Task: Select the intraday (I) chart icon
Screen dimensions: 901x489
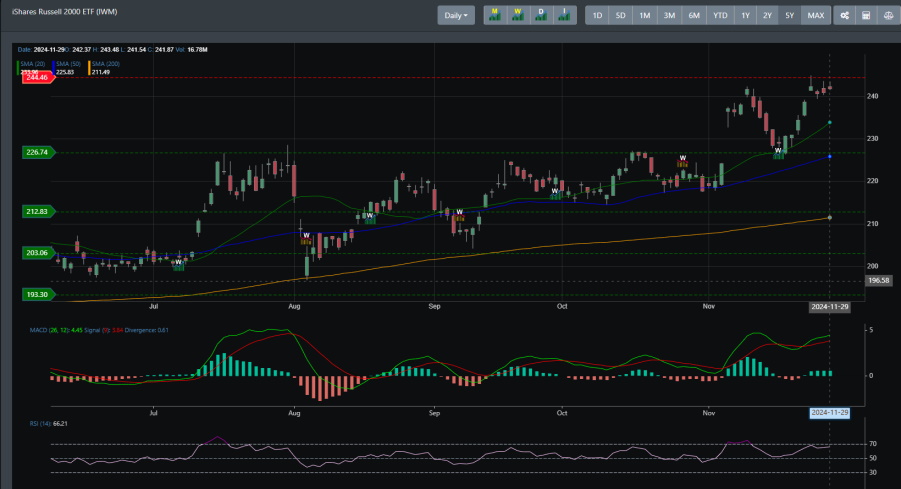Action: (x=564, y=16)
